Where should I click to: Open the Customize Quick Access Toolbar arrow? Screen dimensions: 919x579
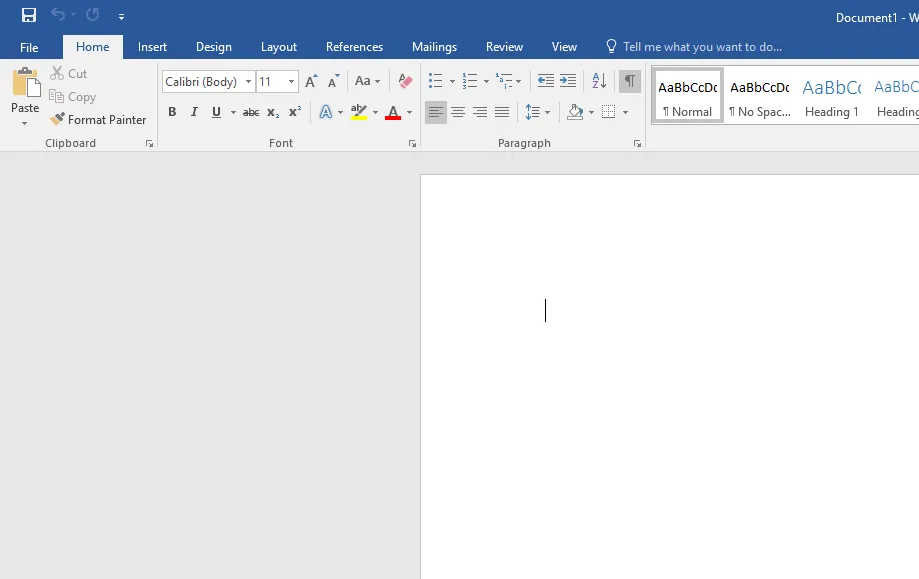pos(121,17)
